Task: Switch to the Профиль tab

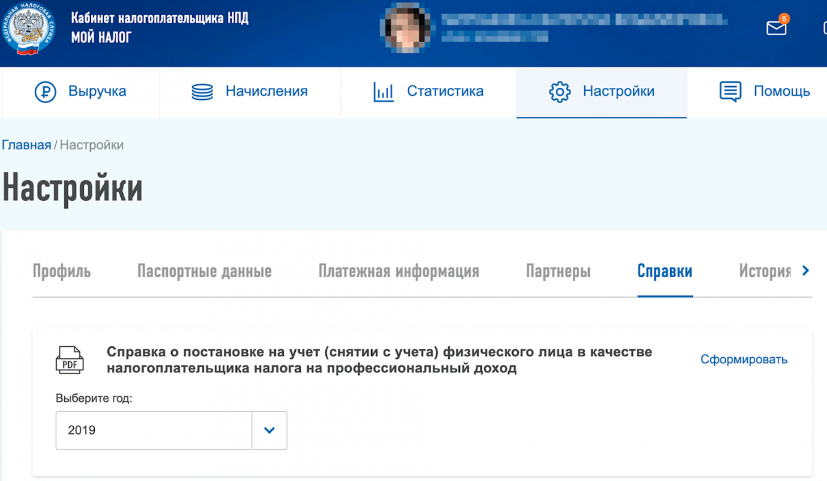Action: (x=62, y=271)
